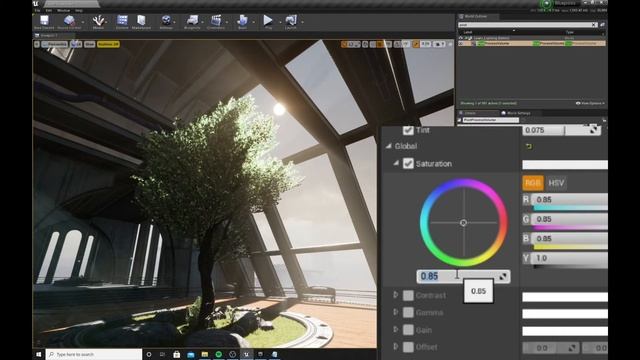Enable the Contrast checkbox
Image resolution: width=640 pixels, height=360 pixels.
click(408, 295)
